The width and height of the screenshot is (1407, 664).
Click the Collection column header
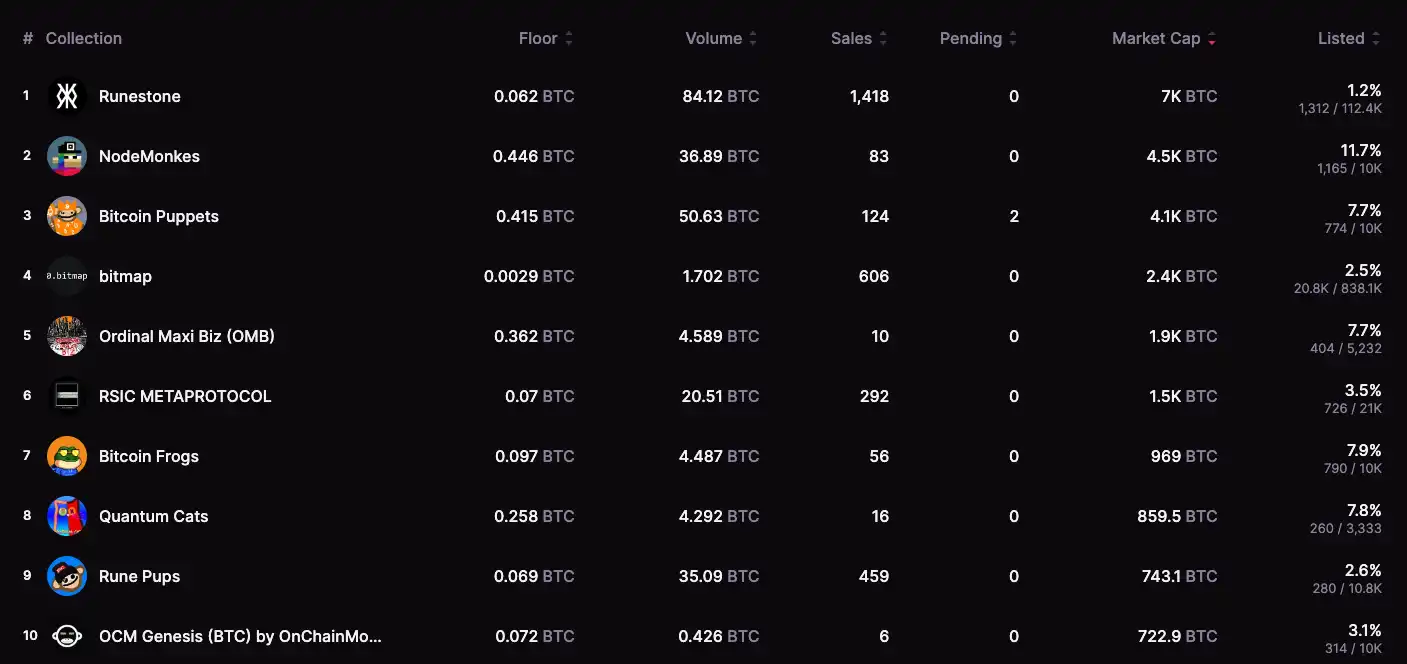(84, 38)
